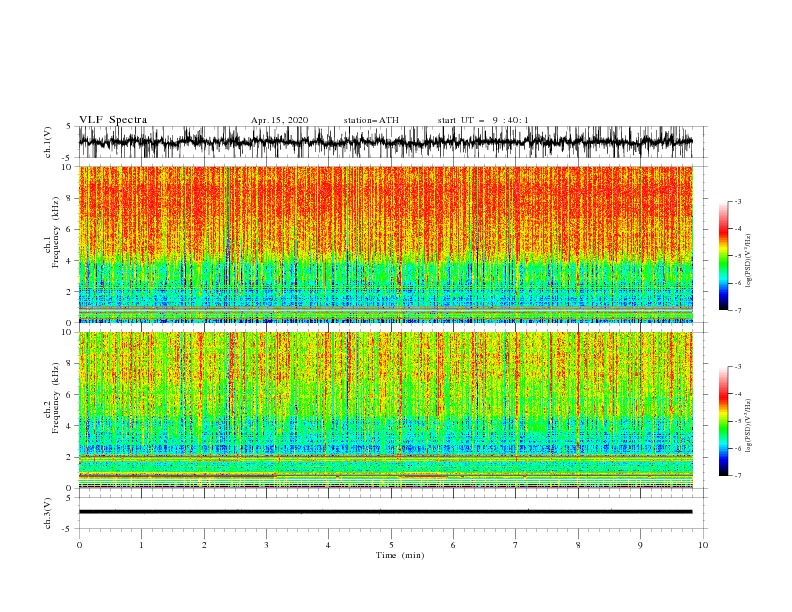Click the "5" tick on the ch.1(V) axis
The width and height of the screenshot is (792, 612).
point(69,127)
